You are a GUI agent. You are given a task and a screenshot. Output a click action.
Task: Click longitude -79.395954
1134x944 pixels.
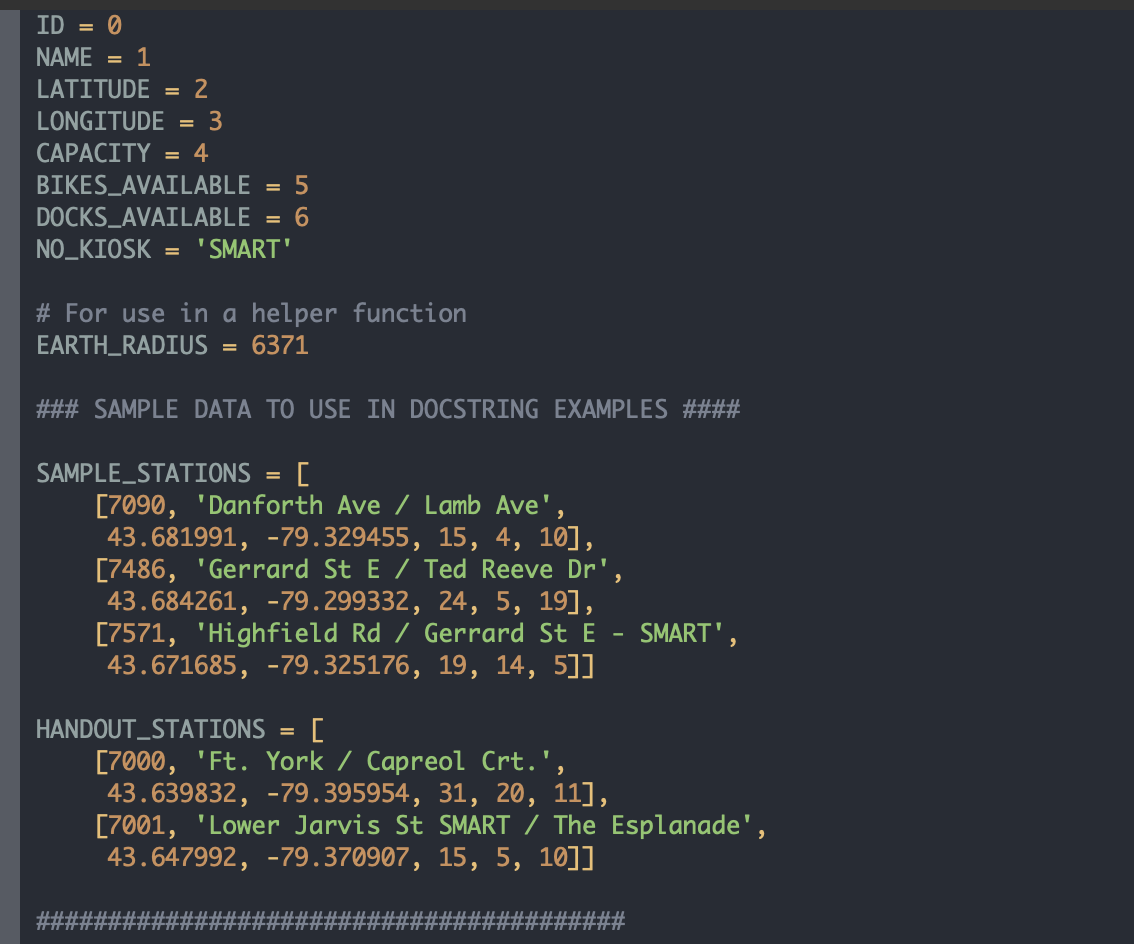(338, 793)
